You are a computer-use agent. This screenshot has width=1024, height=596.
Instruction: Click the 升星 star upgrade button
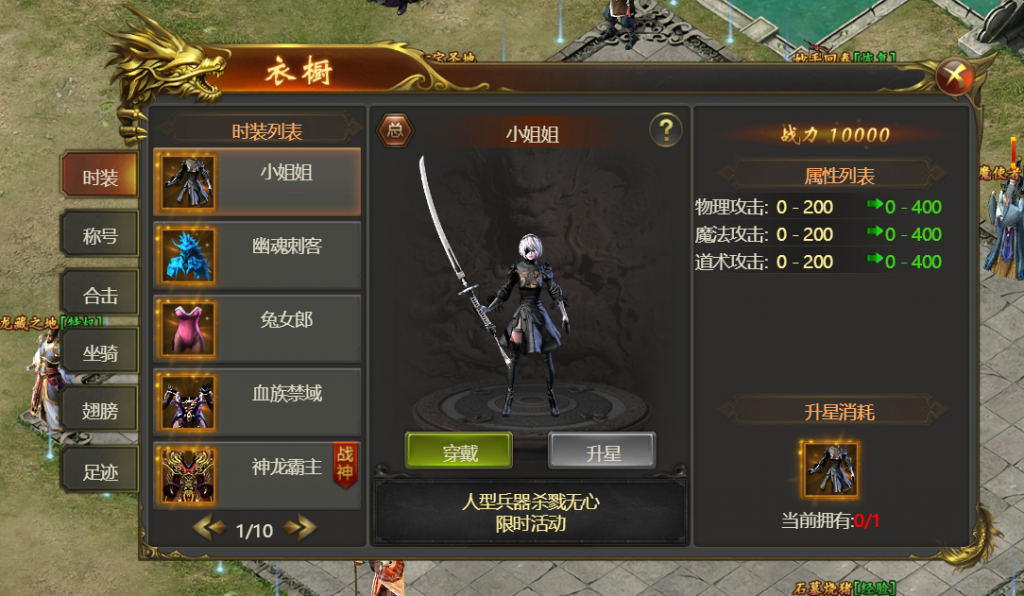[602, 451]
